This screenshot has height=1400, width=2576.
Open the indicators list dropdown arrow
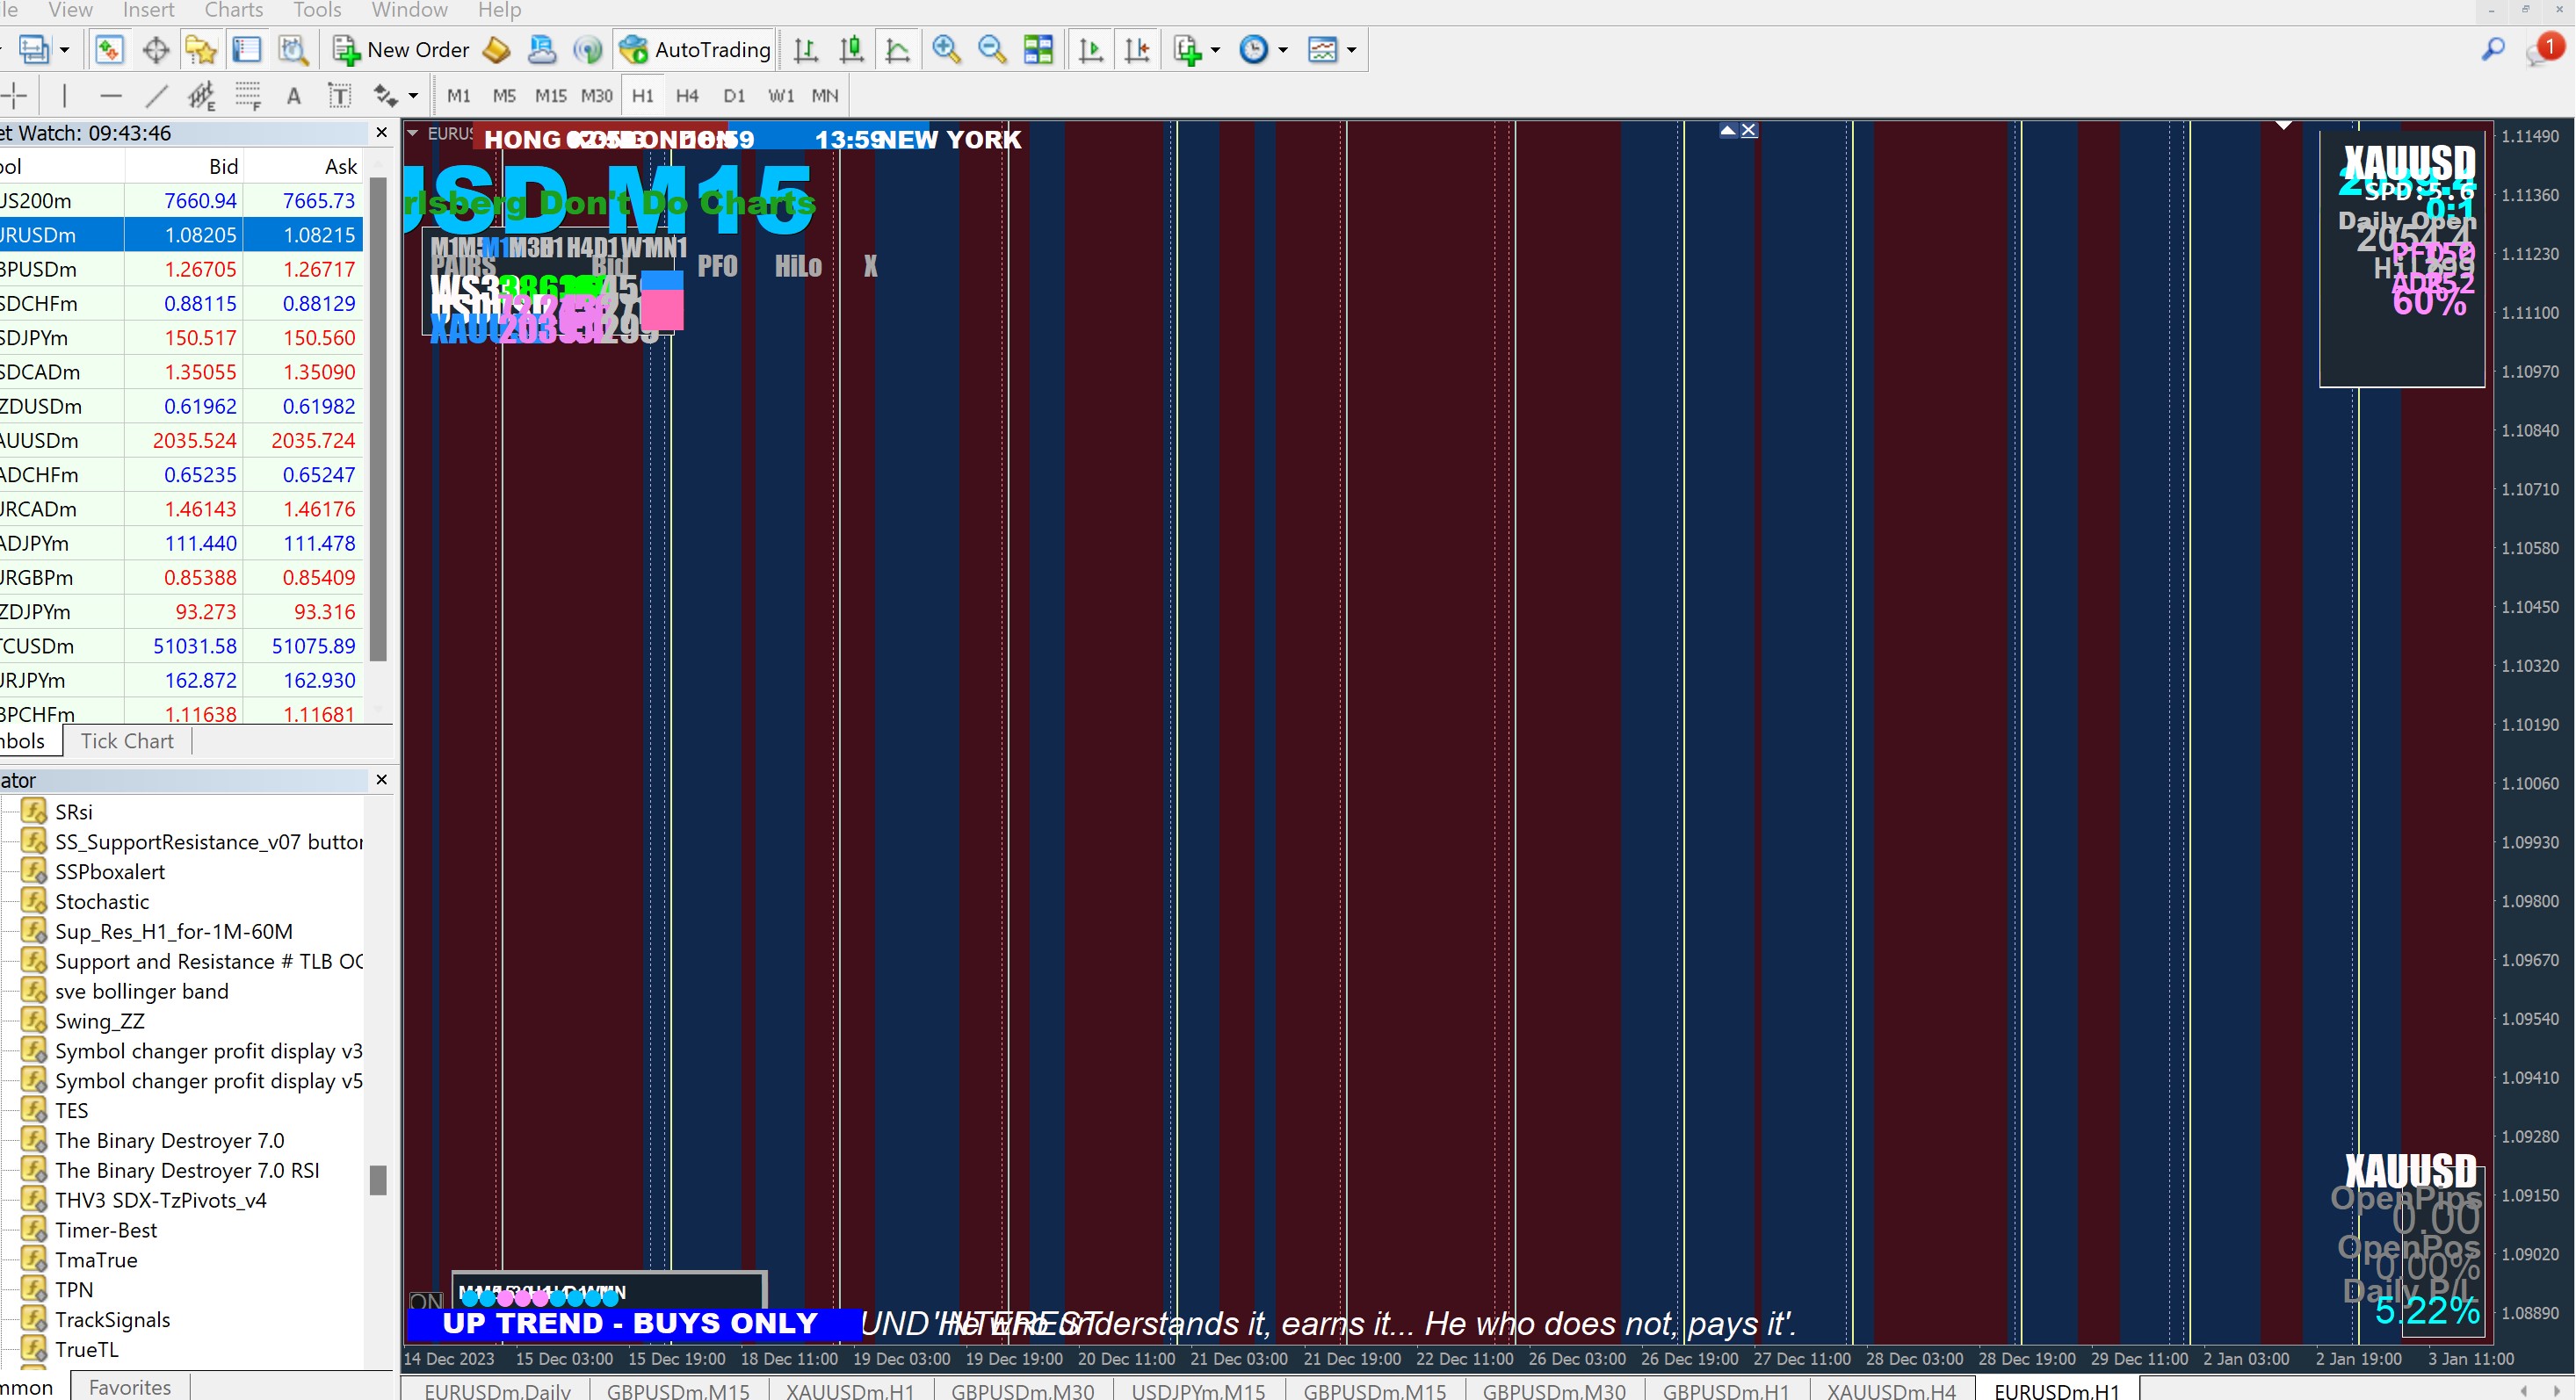click(x=1215, y=49)
